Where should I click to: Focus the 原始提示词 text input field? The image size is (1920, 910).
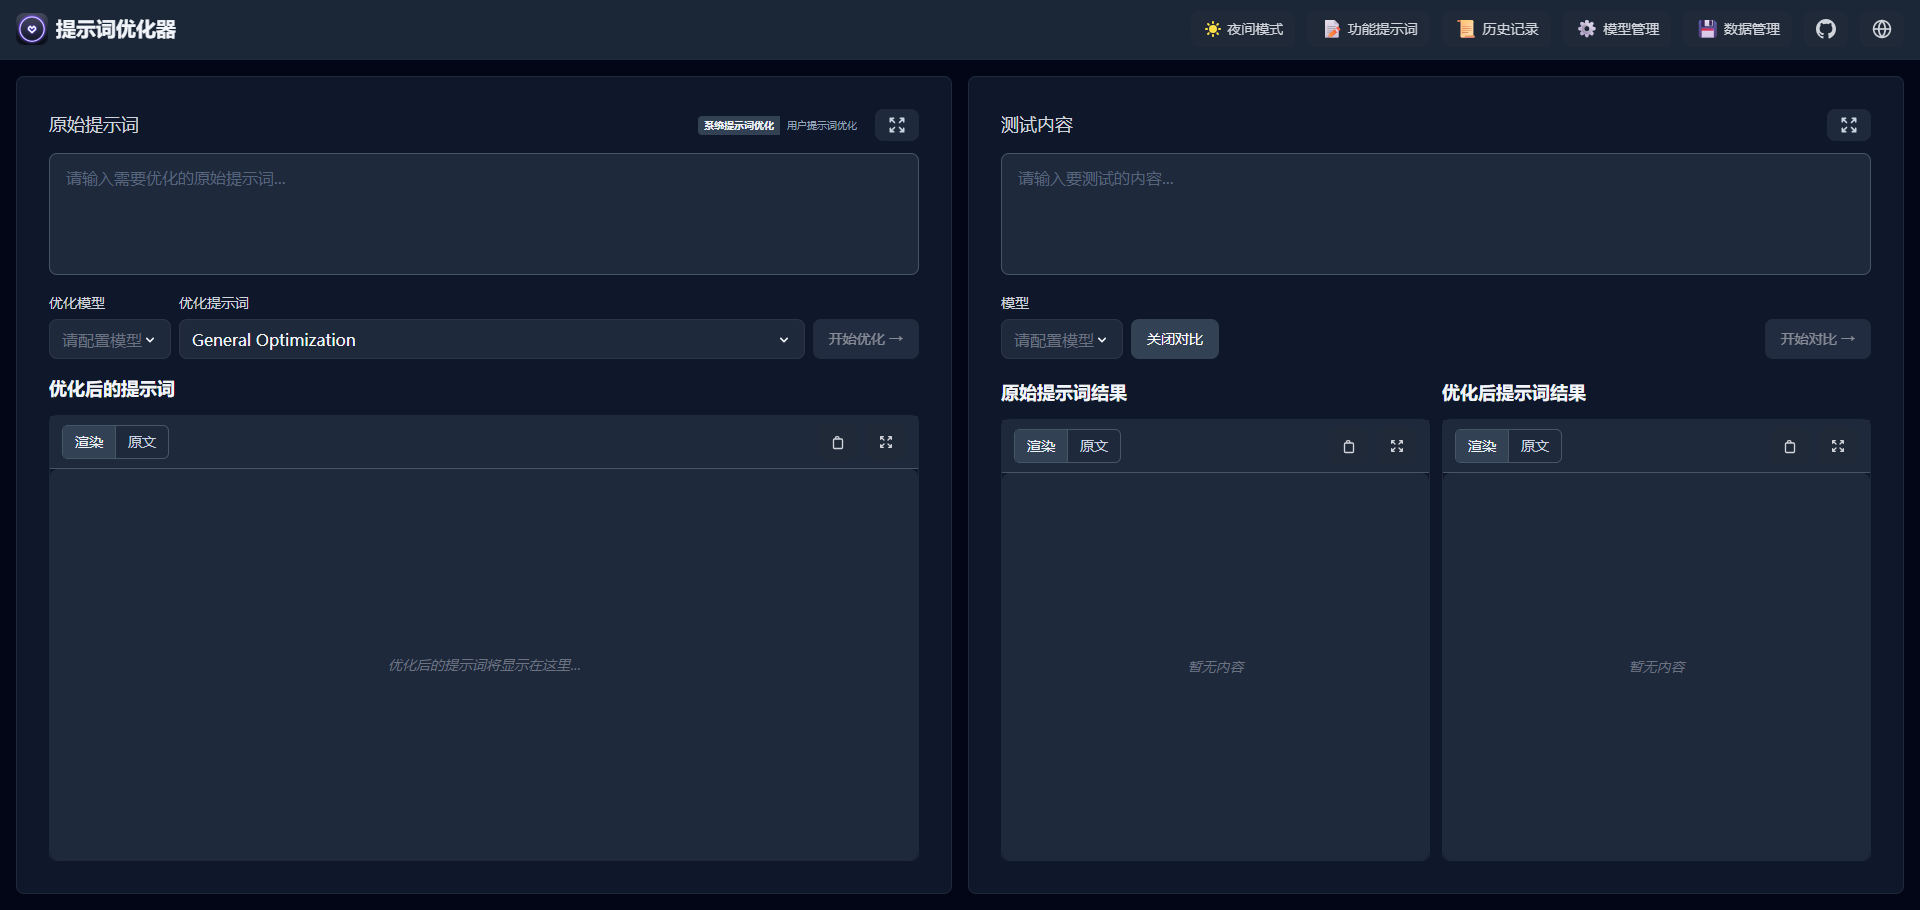point(483,214)
